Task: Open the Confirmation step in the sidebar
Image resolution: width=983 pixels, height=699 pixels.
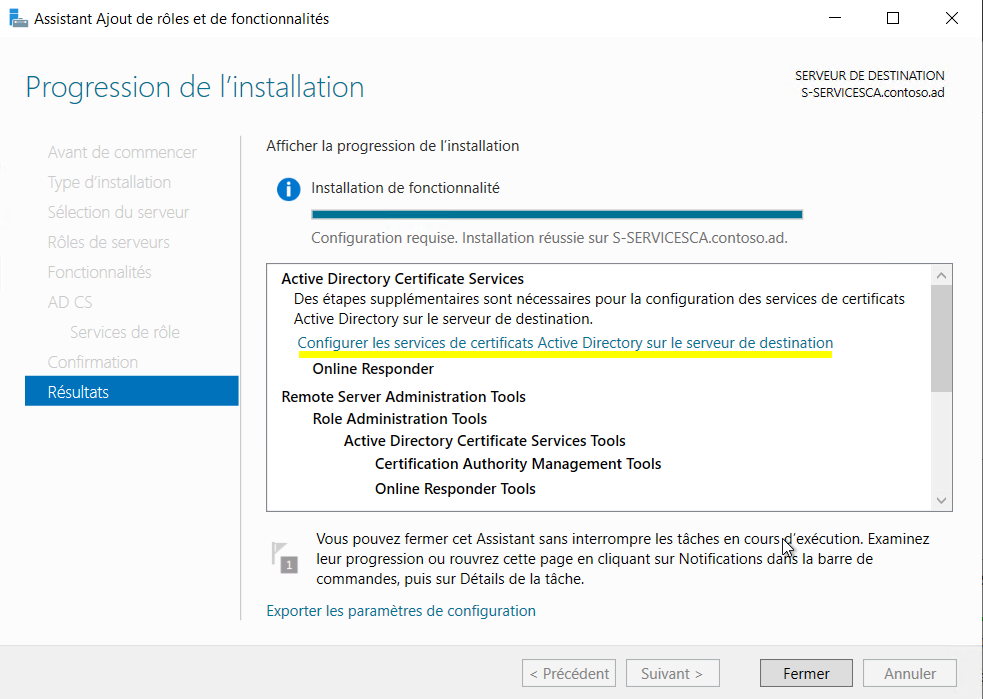Action: 91,361
